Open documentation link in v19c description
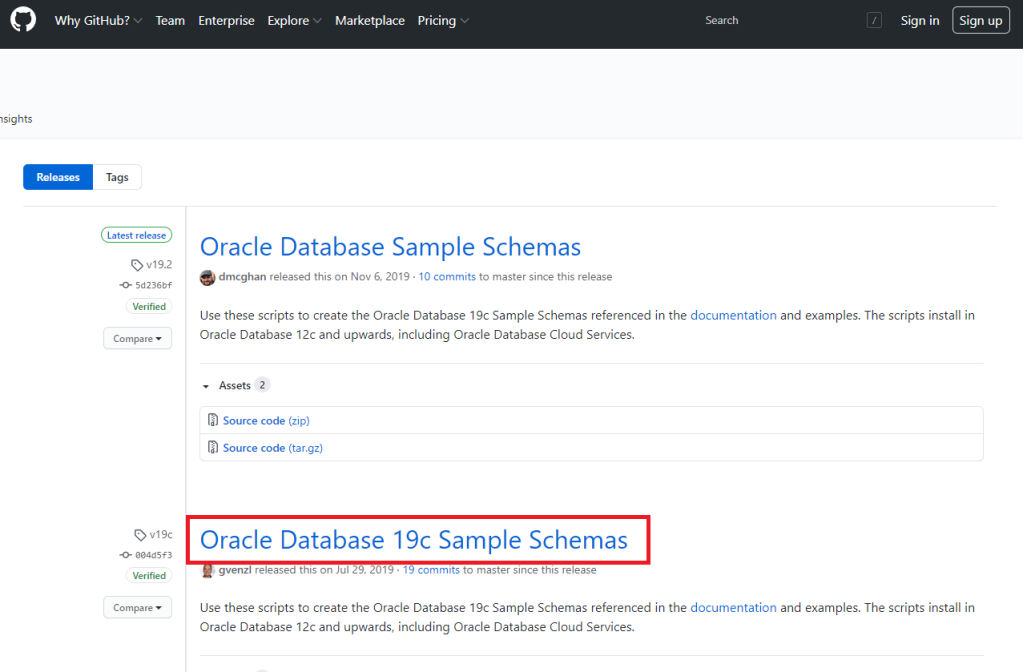The height and width of the screenshot is (672, 1023). click(x=733, y=607)
